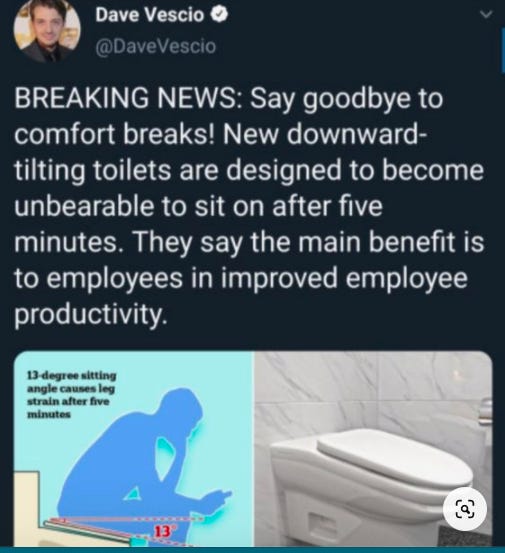Select the BREAKING NEWS tweet text
505x553 pixels.
pyautogui.click(x=249, y=206)
